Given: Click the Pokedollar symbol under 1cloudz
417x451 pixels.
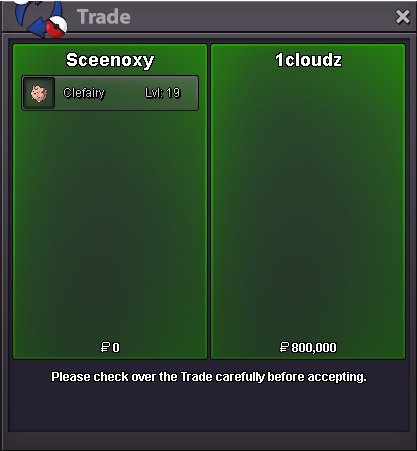Looking at the screenshot, I should click(284, 347).
